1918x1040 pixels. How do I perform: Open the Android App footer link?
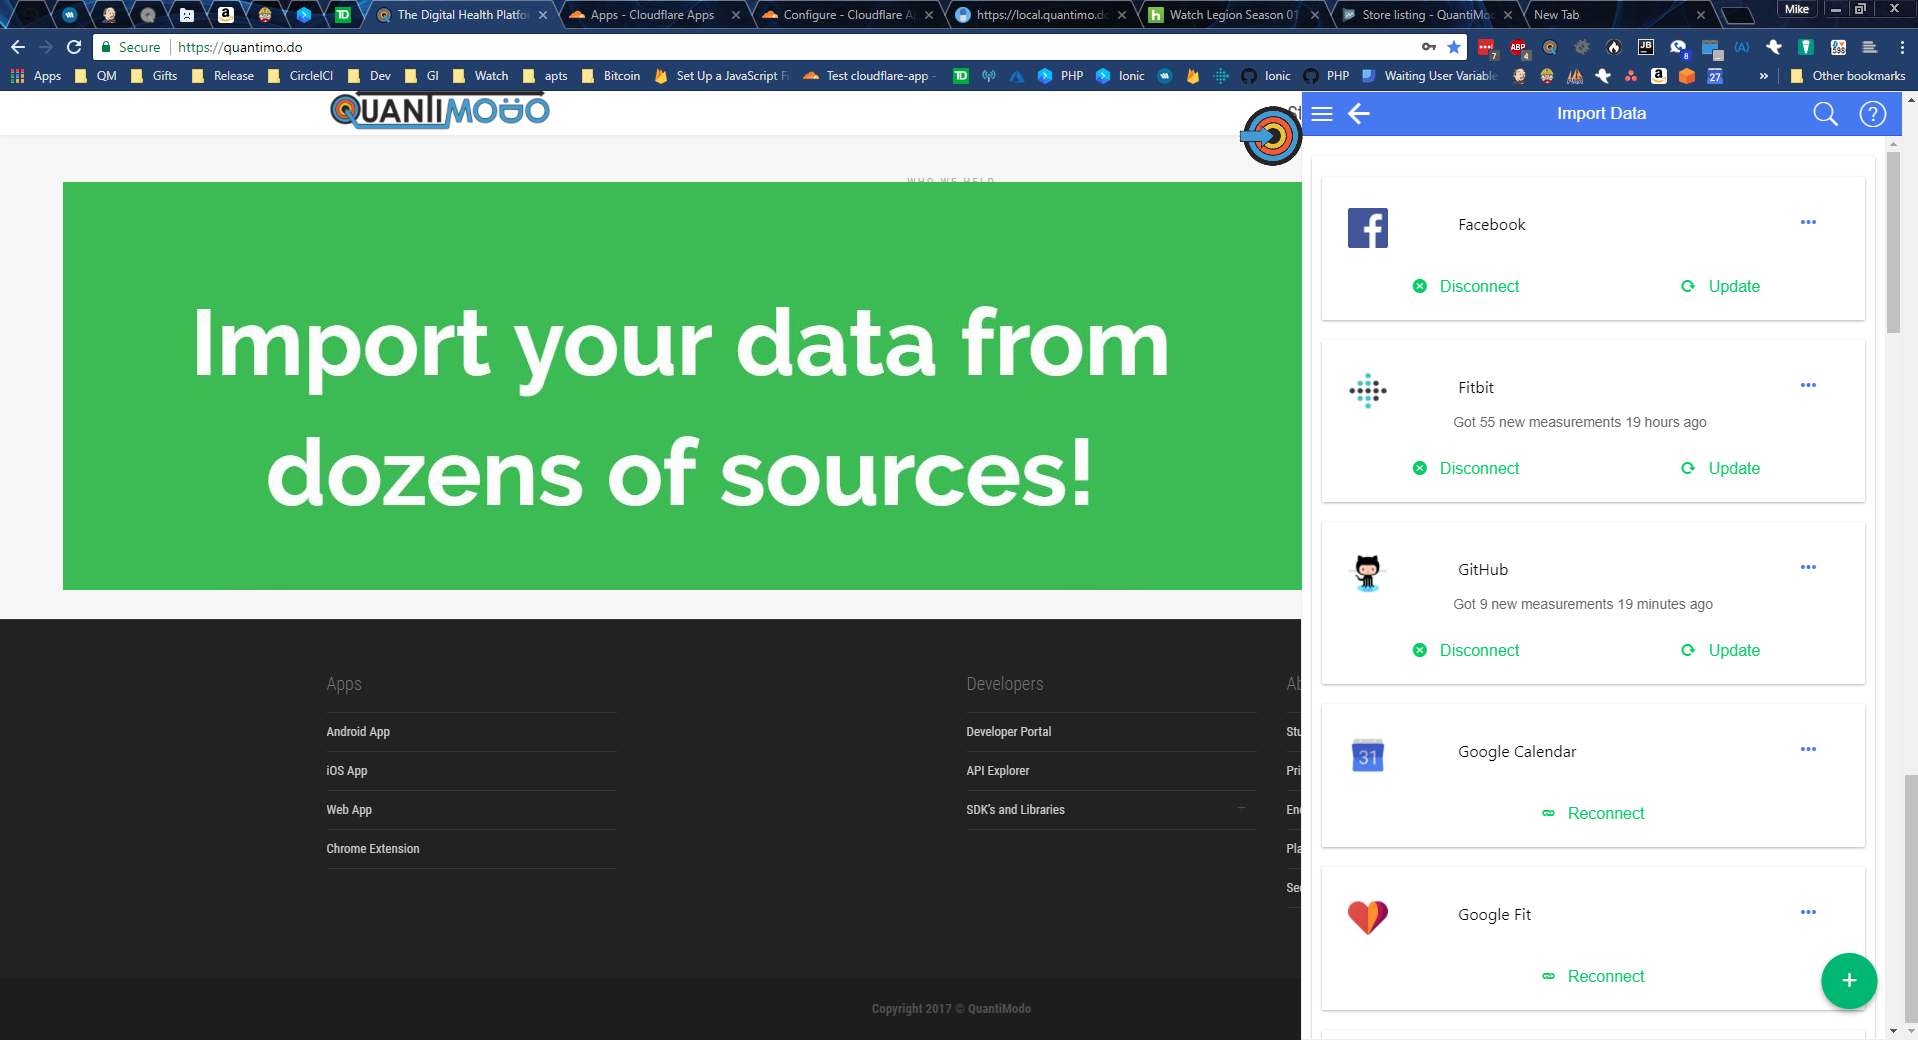358,732
